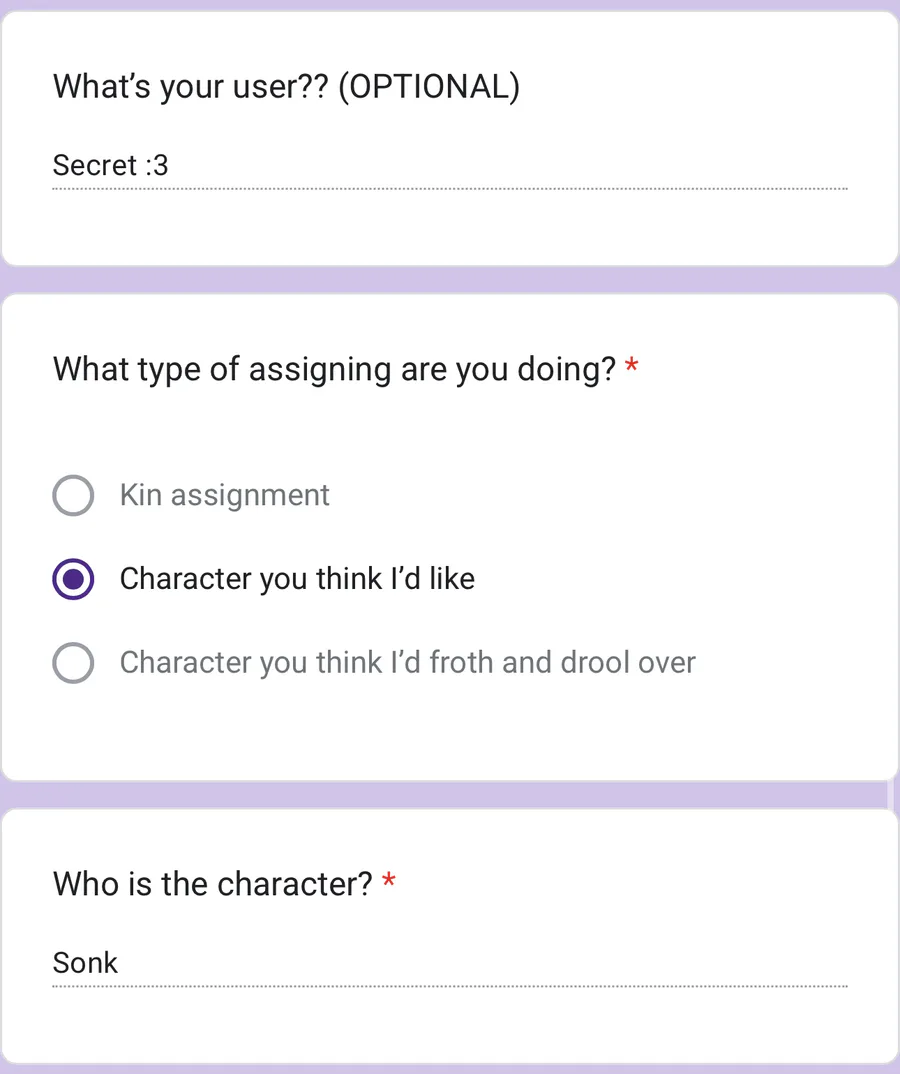Click the word 'Sonk' in the answer
This screenshot has width=900, height=1074.
pyautogui.click(x=85, y=963)
